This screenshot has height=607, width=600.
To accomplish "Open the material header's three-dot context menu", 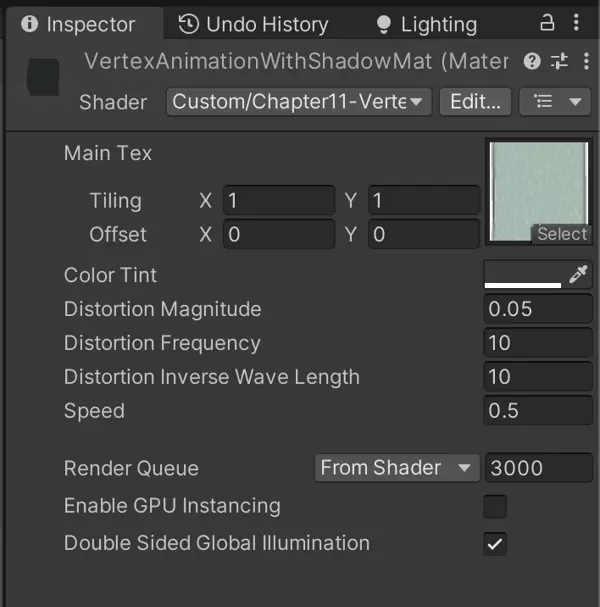I will coord(585,62).
